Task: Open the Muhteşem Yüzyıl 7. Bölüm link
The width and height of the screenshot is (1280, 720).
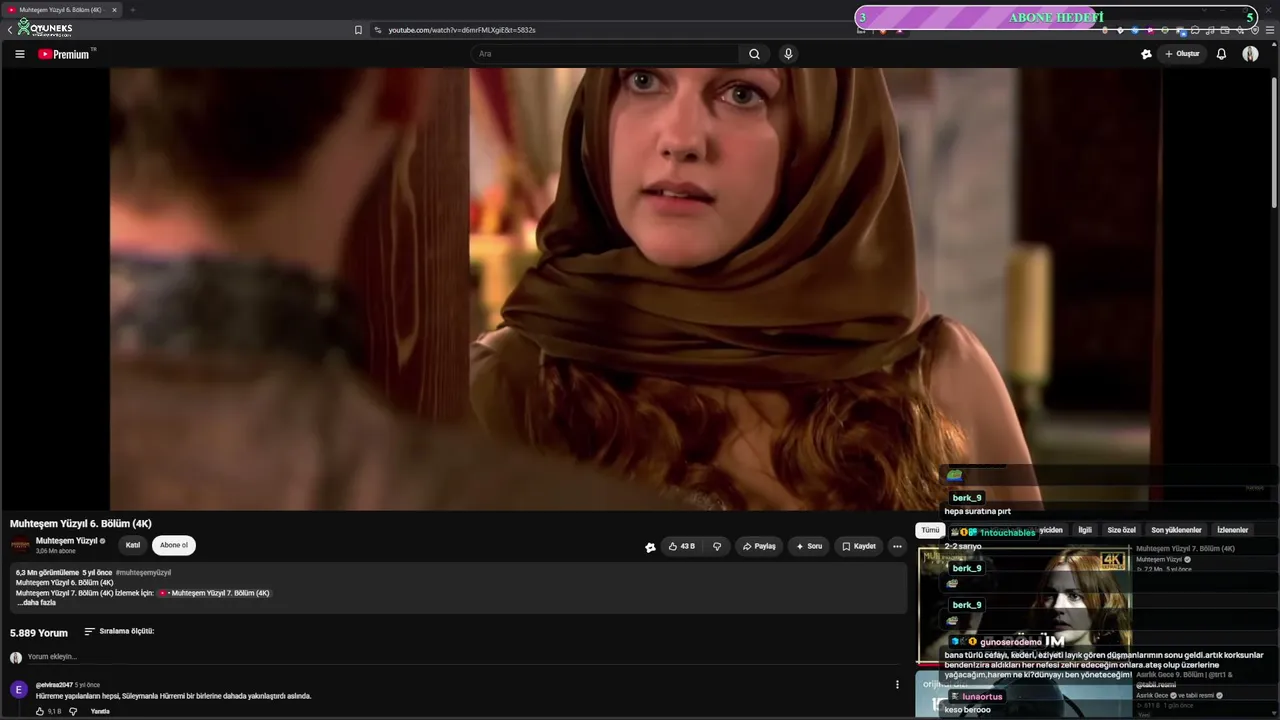Action: (214, 593)
